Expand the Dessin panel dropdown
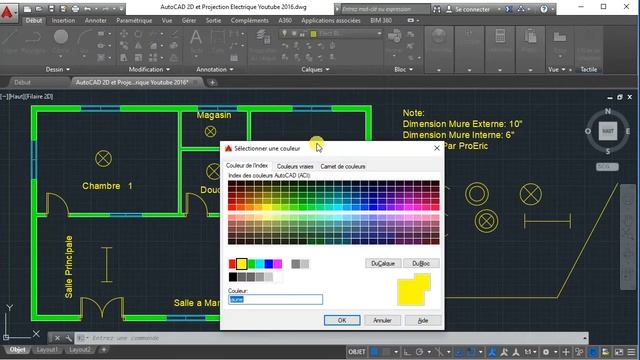The height and width of the screenshot is (360, 640). pos(58,69)
